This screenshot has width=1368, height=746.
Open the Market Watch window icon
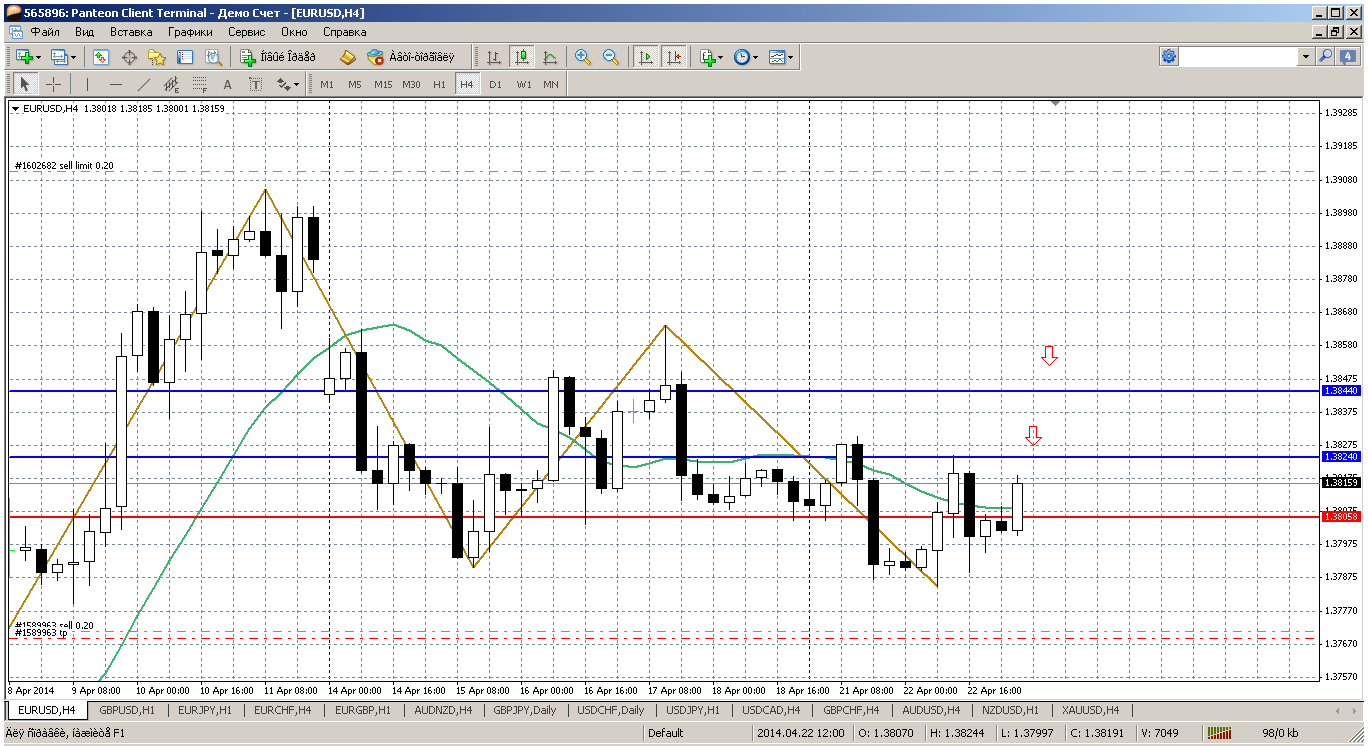click(101, 57)
